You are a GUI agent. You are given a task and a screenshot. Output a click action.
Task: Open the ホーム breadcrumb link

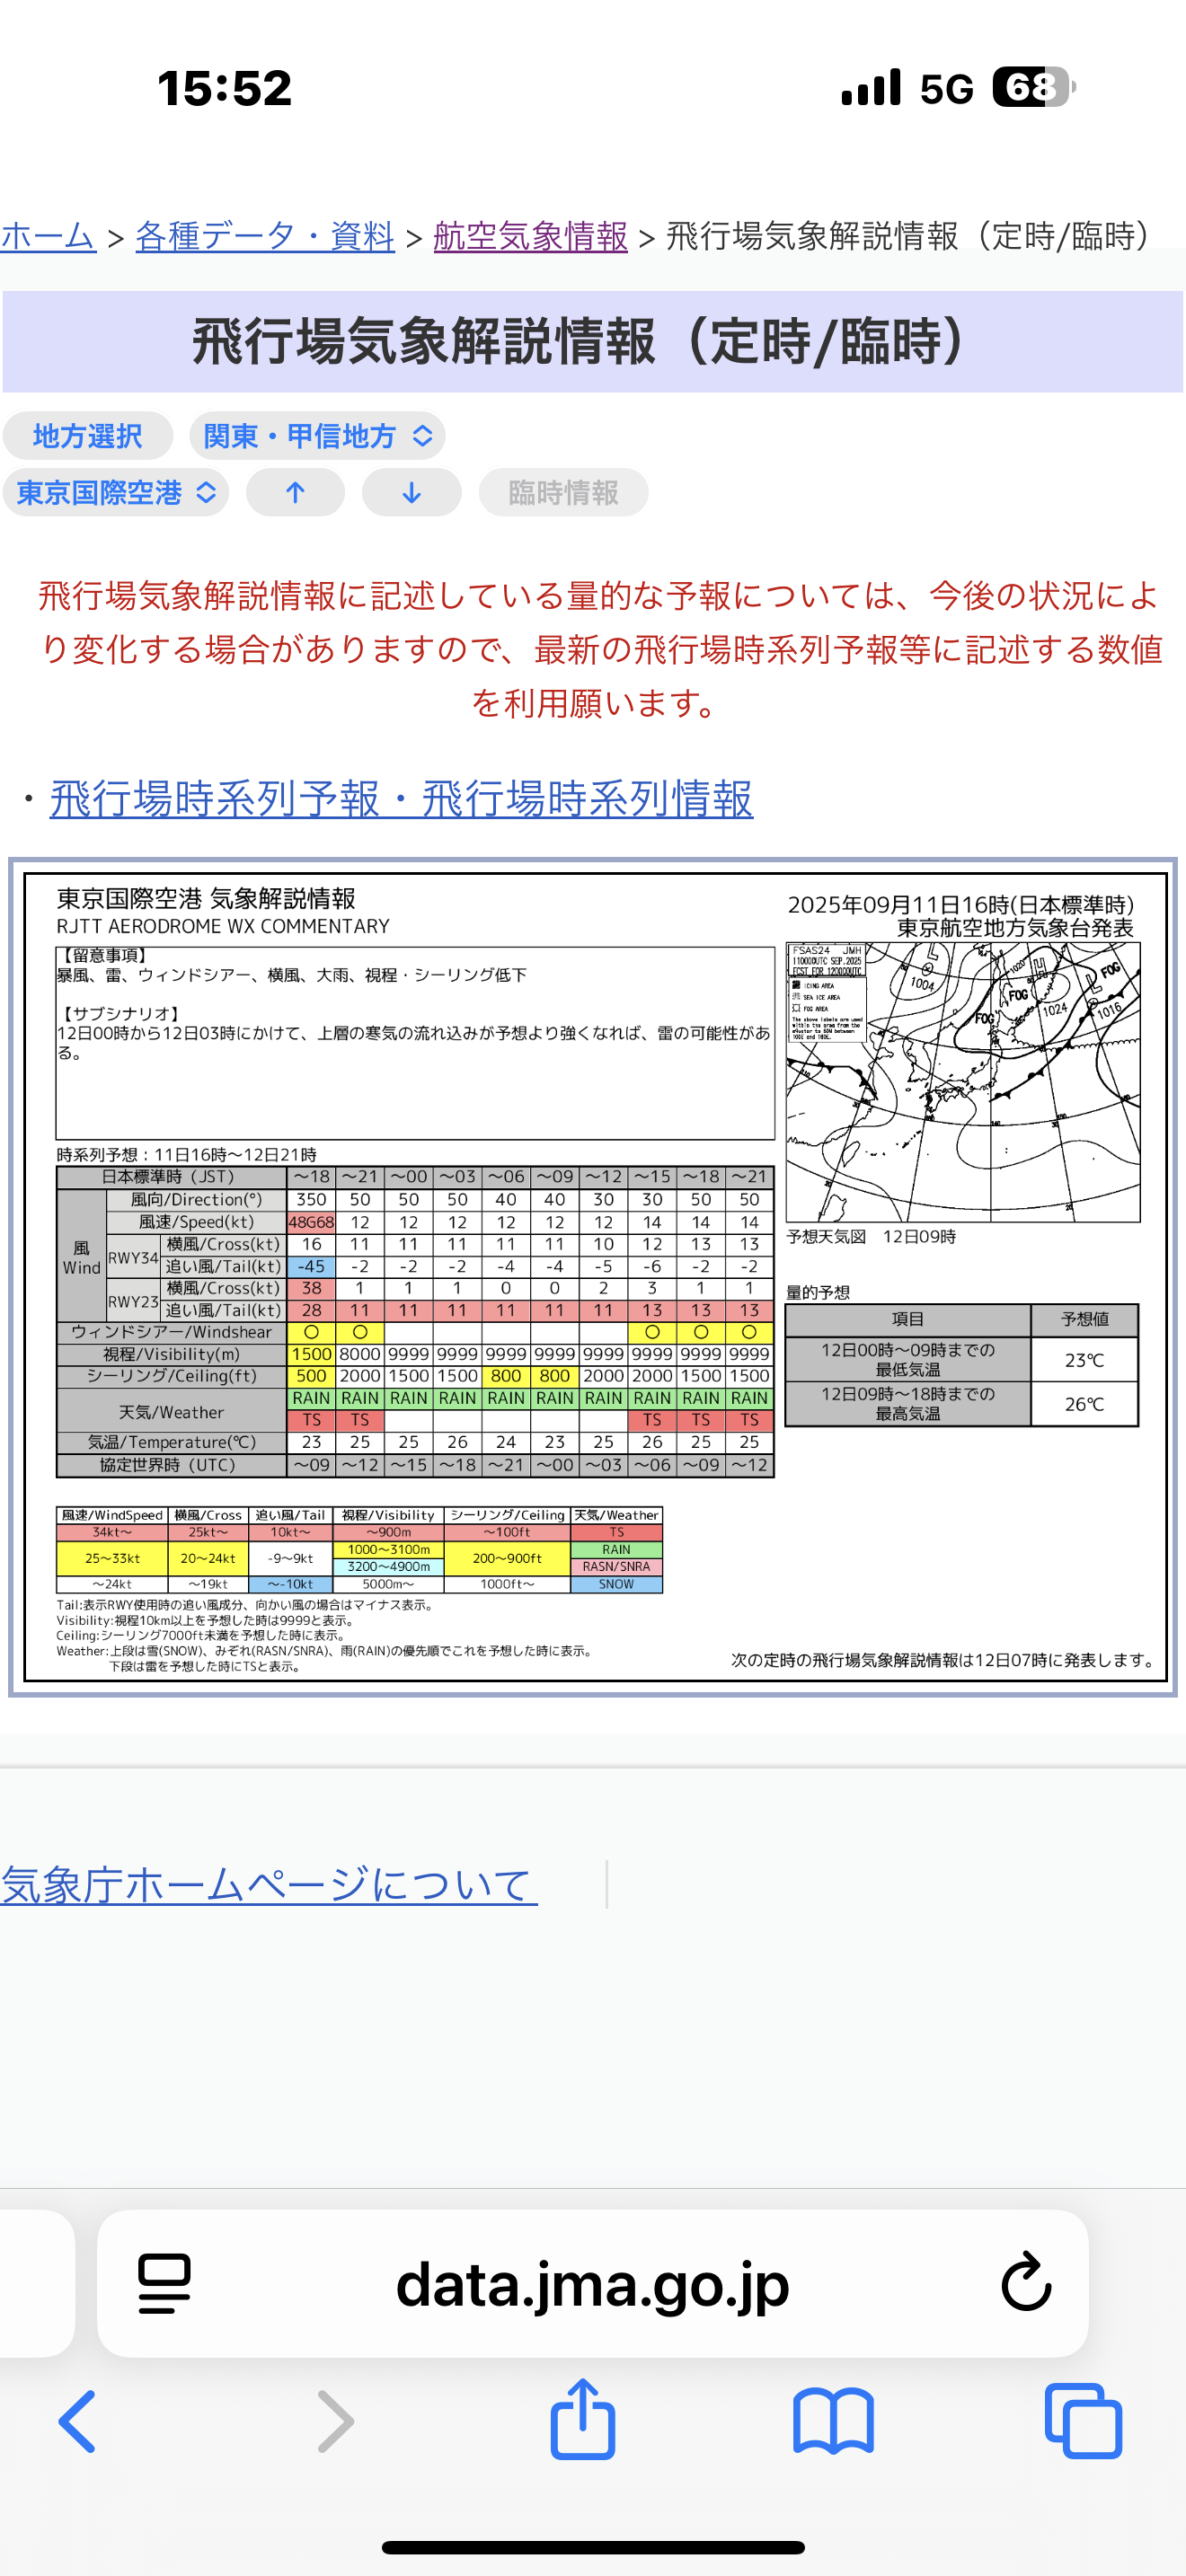tap(48, 236)
